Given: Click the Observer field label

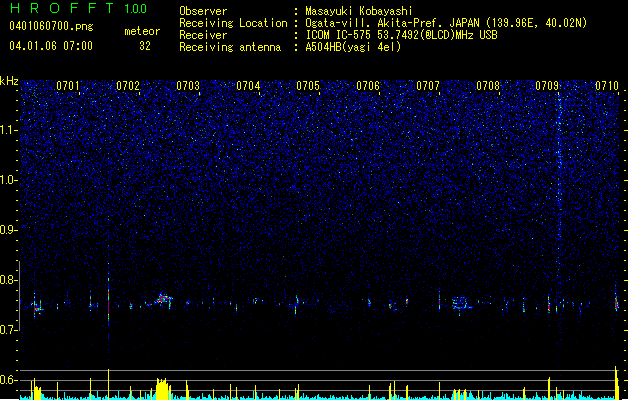Looking at the screenshot, I should click(x=203, y=11).
